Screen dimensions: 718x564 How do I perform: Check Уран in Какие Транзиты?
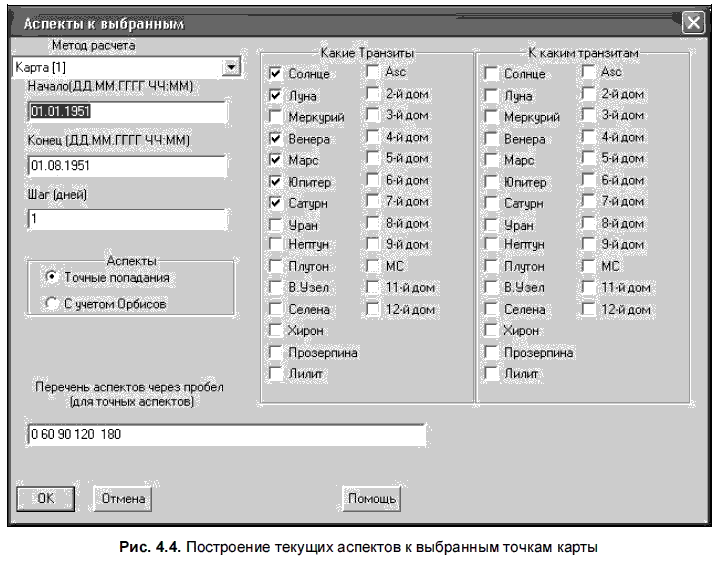pos(276,225)
